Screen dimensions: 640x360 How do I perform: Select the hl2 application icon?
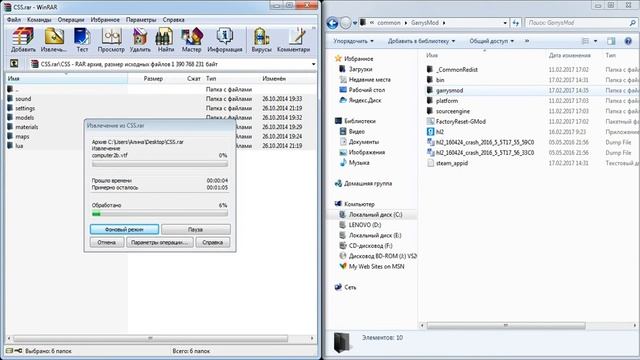pyautogui.click(x=430, y=132)
